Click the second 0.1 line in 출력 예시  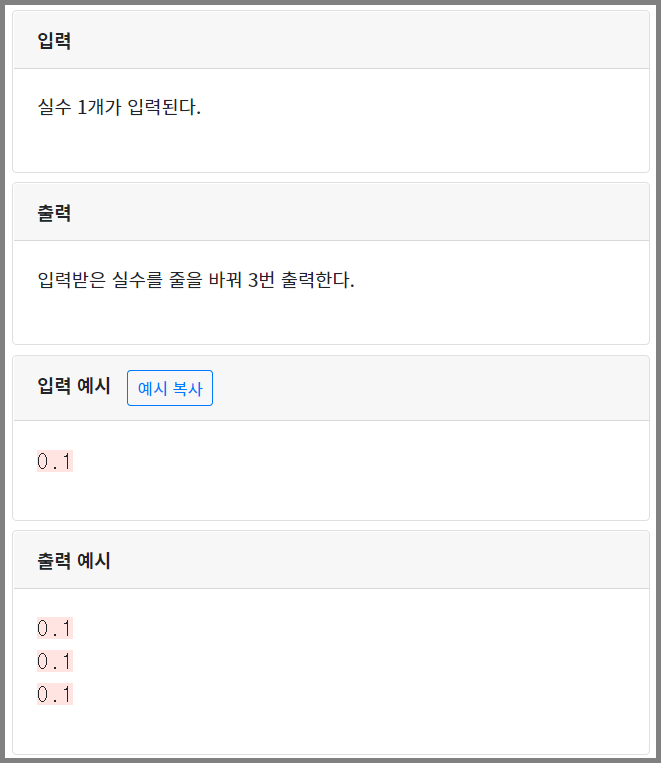pos(55,661)
